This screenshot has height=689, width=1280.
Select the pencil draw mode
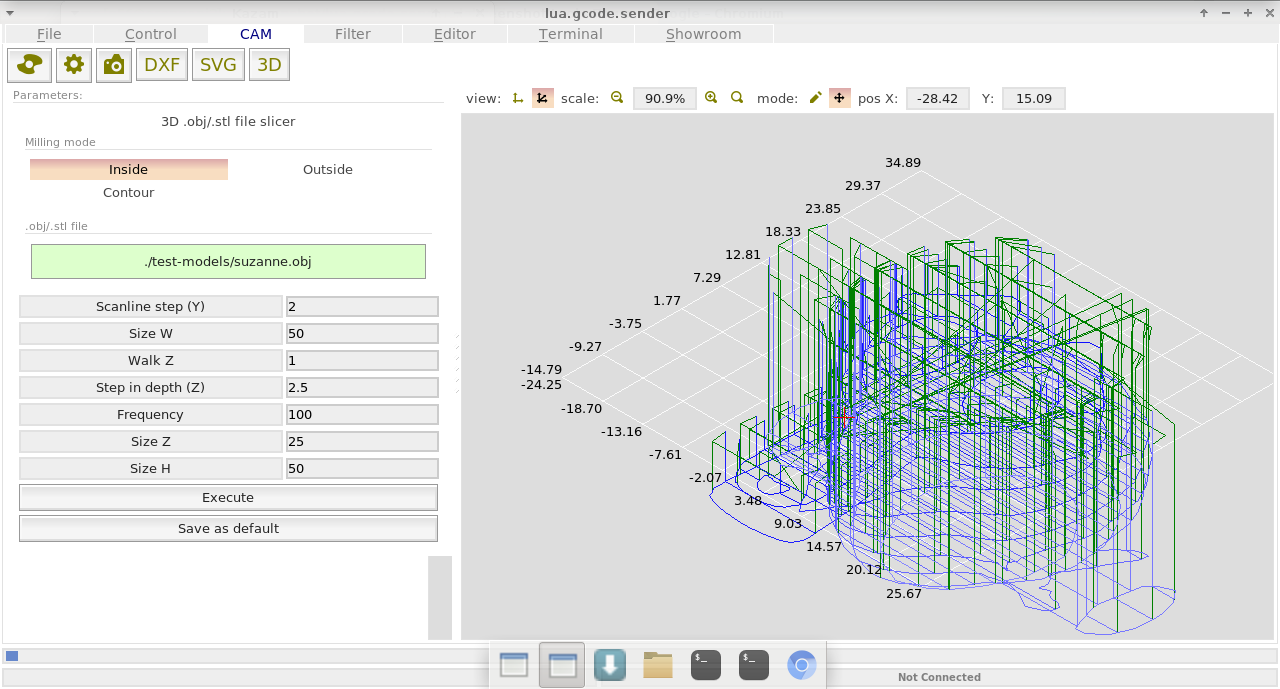point(815,98)
